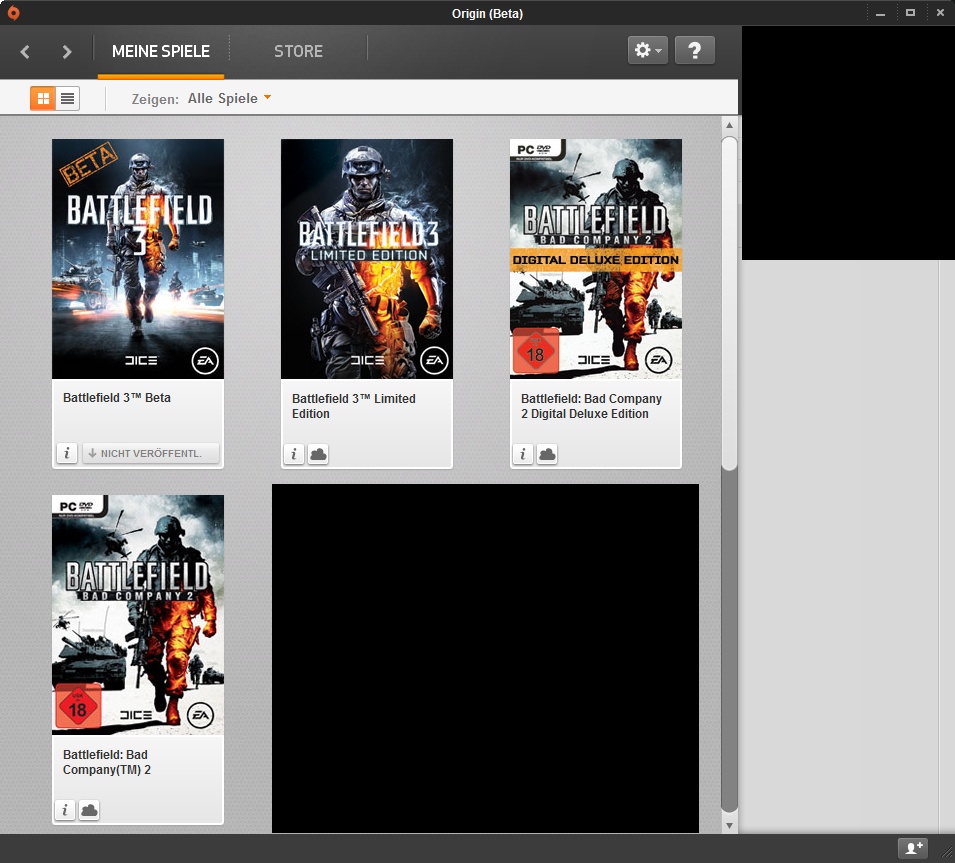
Task: Click the Battlefield 3™ Limited Edition title
Action: [x=354, y=406]
